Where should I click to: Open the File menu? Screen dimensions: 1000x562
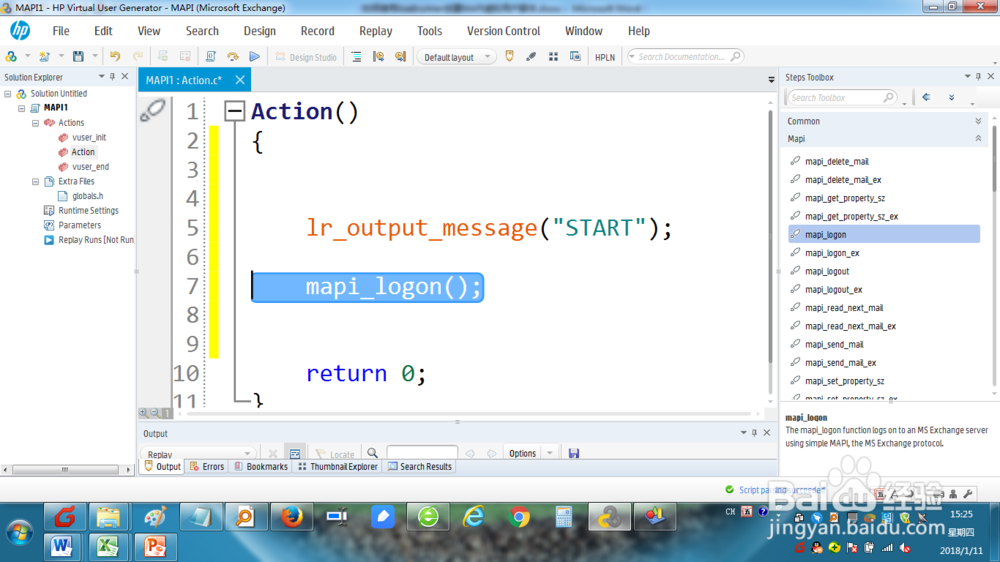point(61,31)
